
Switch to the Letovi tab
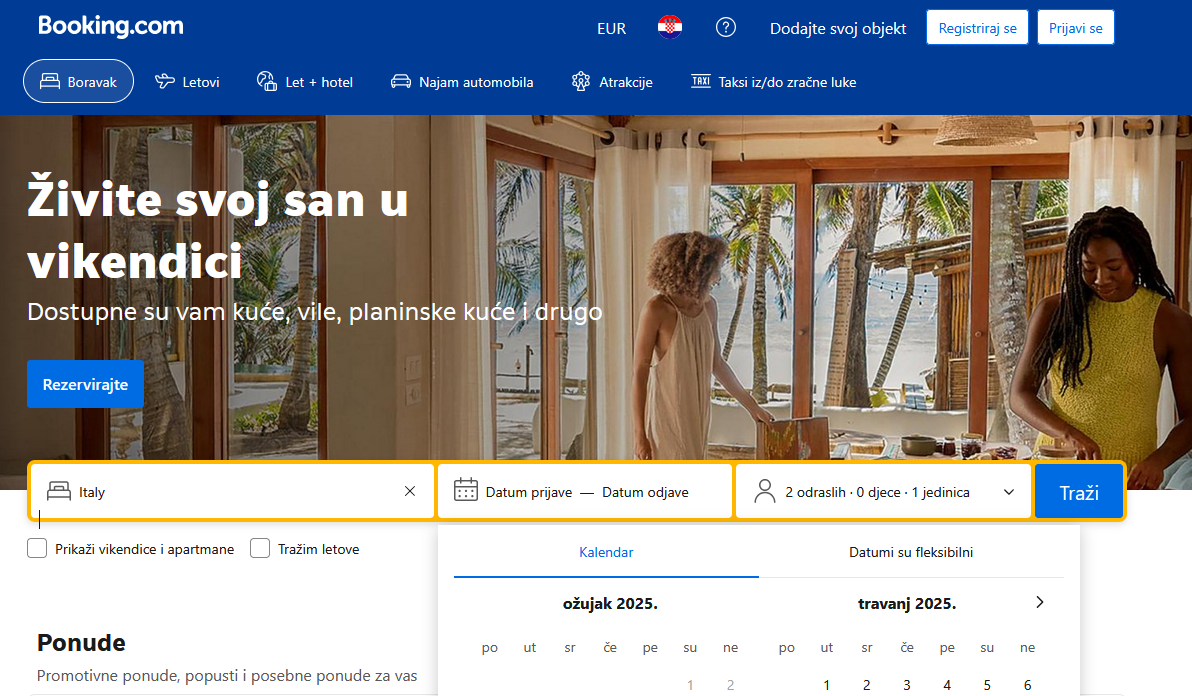(x=187, y=81)
